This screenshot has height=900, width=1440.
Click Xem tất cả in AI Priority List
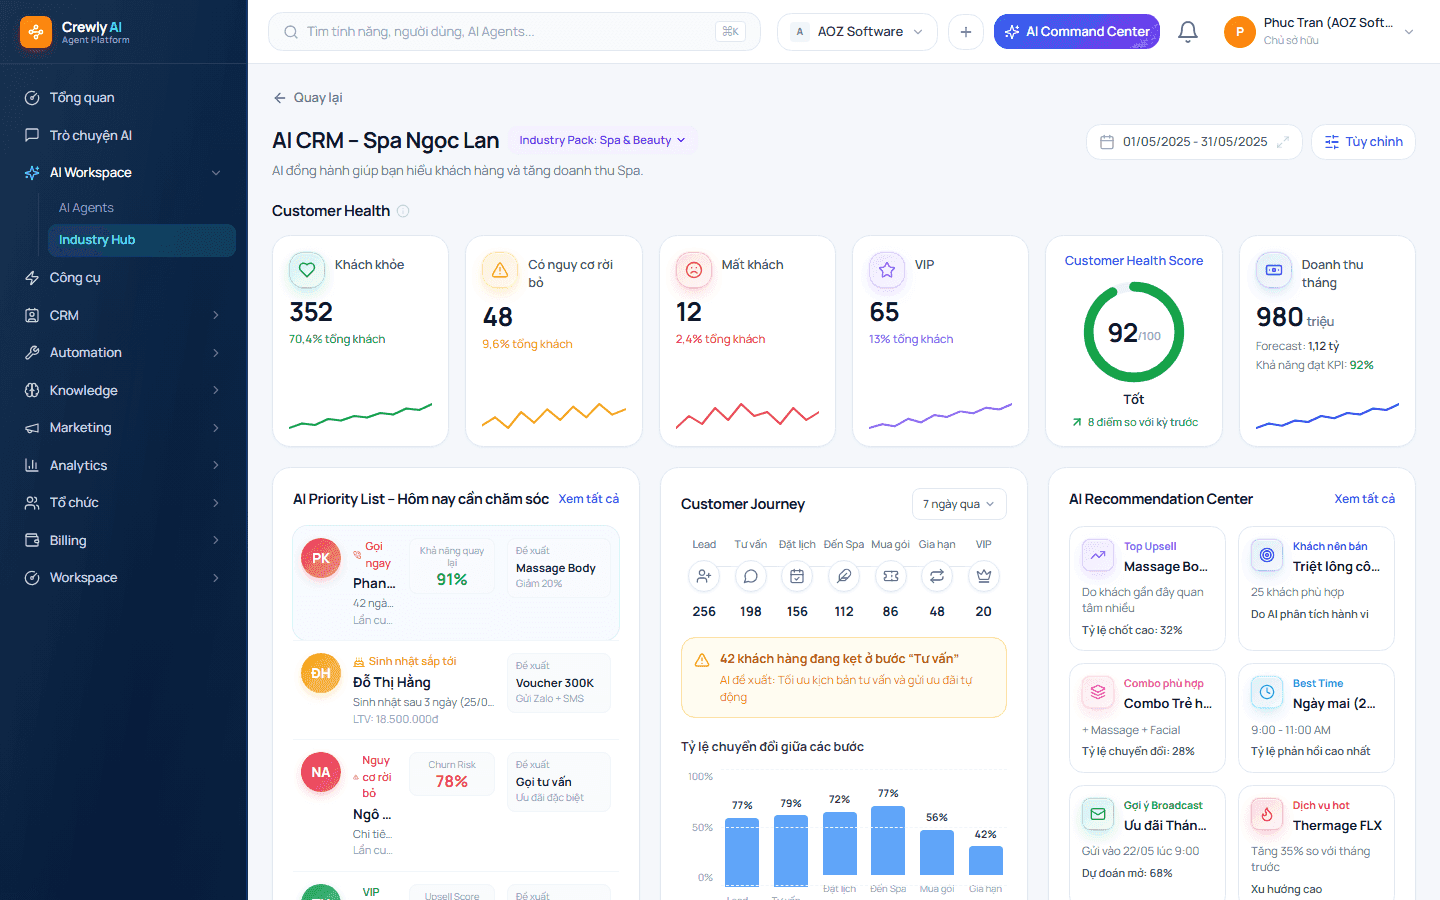point(589,499)
